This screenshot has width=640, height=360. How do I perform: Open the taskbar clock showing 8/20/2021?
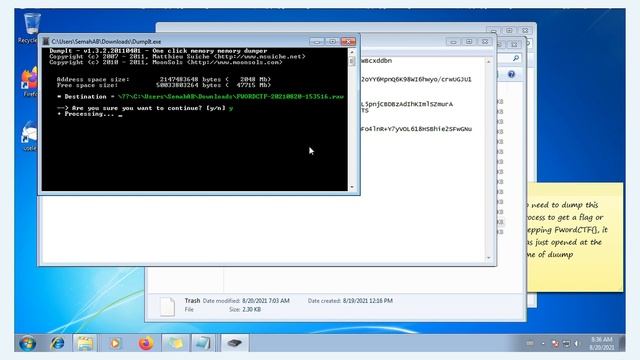coord(601,343)
